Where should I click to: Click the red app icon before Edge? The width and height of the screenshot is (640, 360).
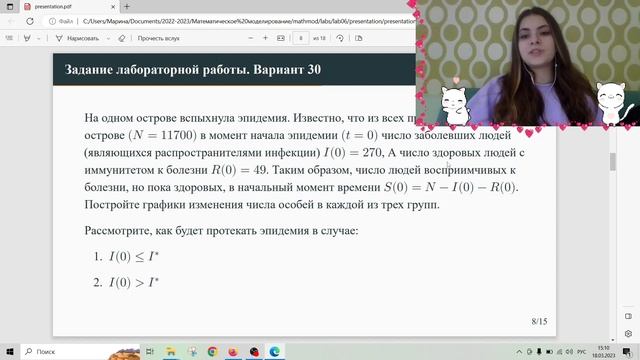pos(254,351)
